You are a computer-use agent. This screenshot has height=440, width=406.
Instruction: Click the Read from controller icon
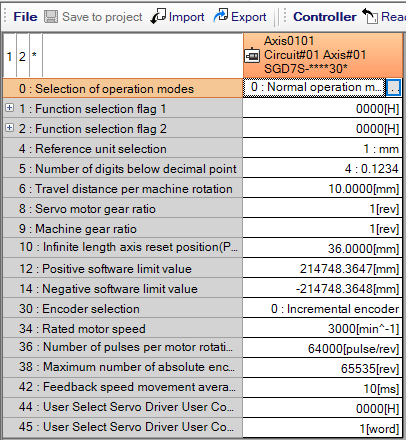pyautogui.click(x=370, y=16)
